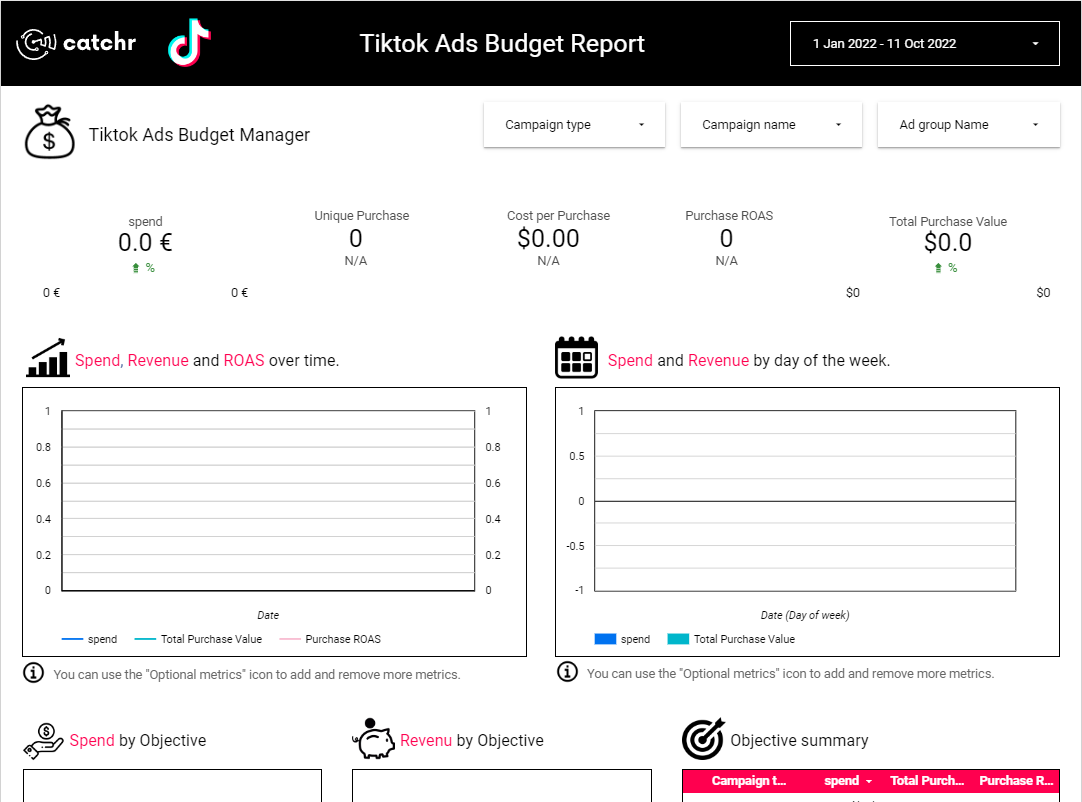
Task: Click the TikTok logo icon
Action: [x=188, y=42]
